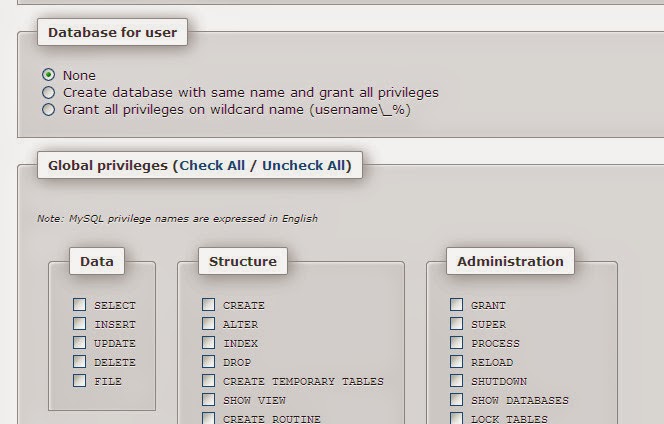The width and height of the screenshot is (664, 424).
Task: Select Grant all privileges on wildcard name
Action: point(48,110)
